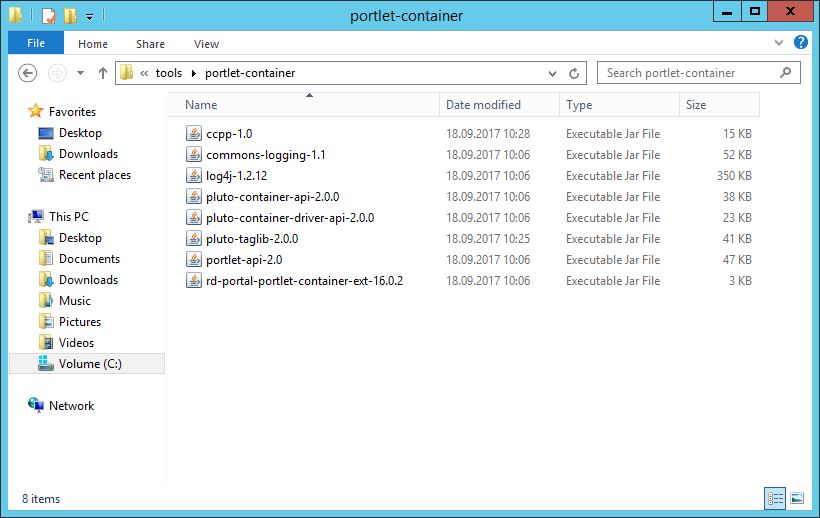Open Explorer help question mark

(x=801, y=42)
